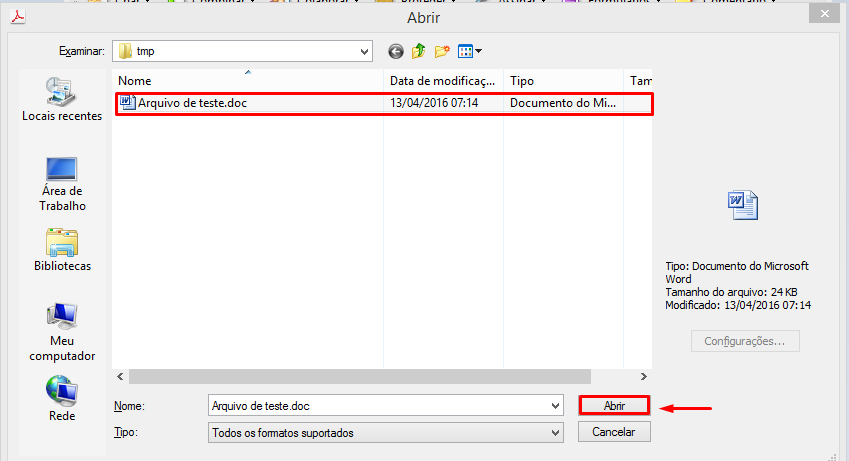Expand the Tipo file format dropdown
Image resolution: width=849 pixels, height=461 pixels.
pos(556,433)
